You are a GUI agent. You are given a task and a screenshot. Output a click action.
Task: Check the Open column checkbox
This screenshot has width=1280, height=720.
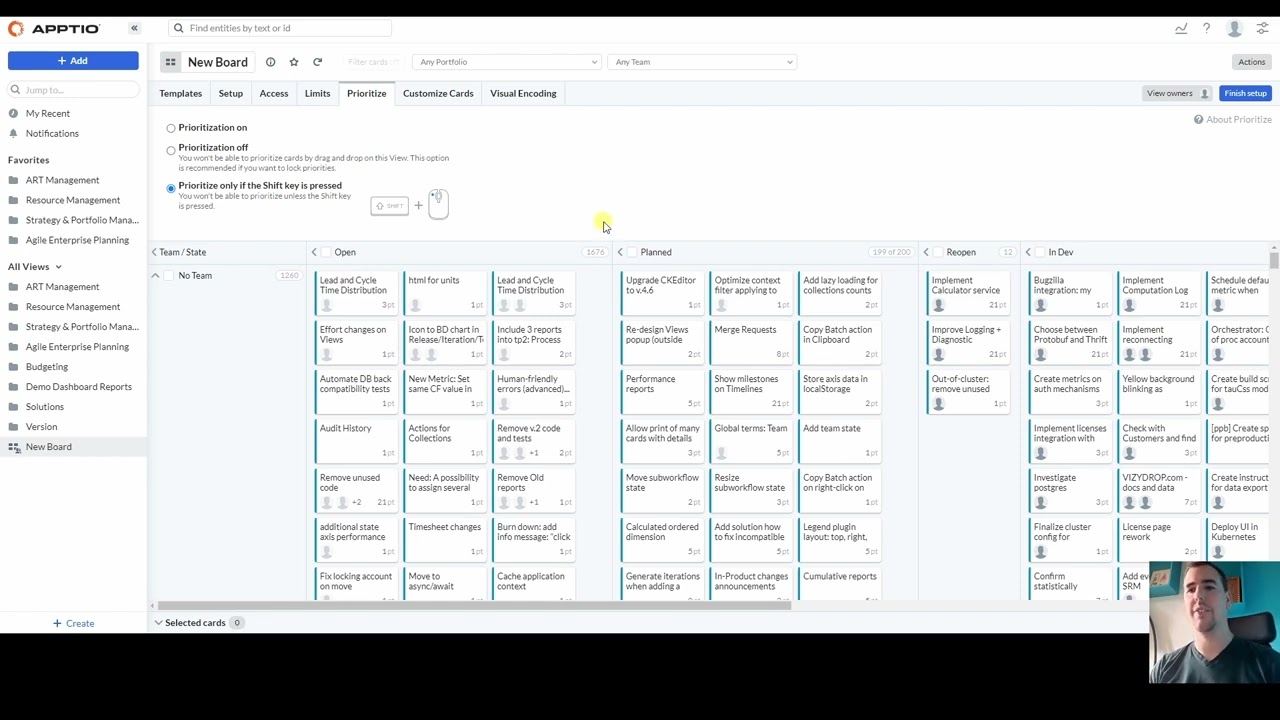327,252
